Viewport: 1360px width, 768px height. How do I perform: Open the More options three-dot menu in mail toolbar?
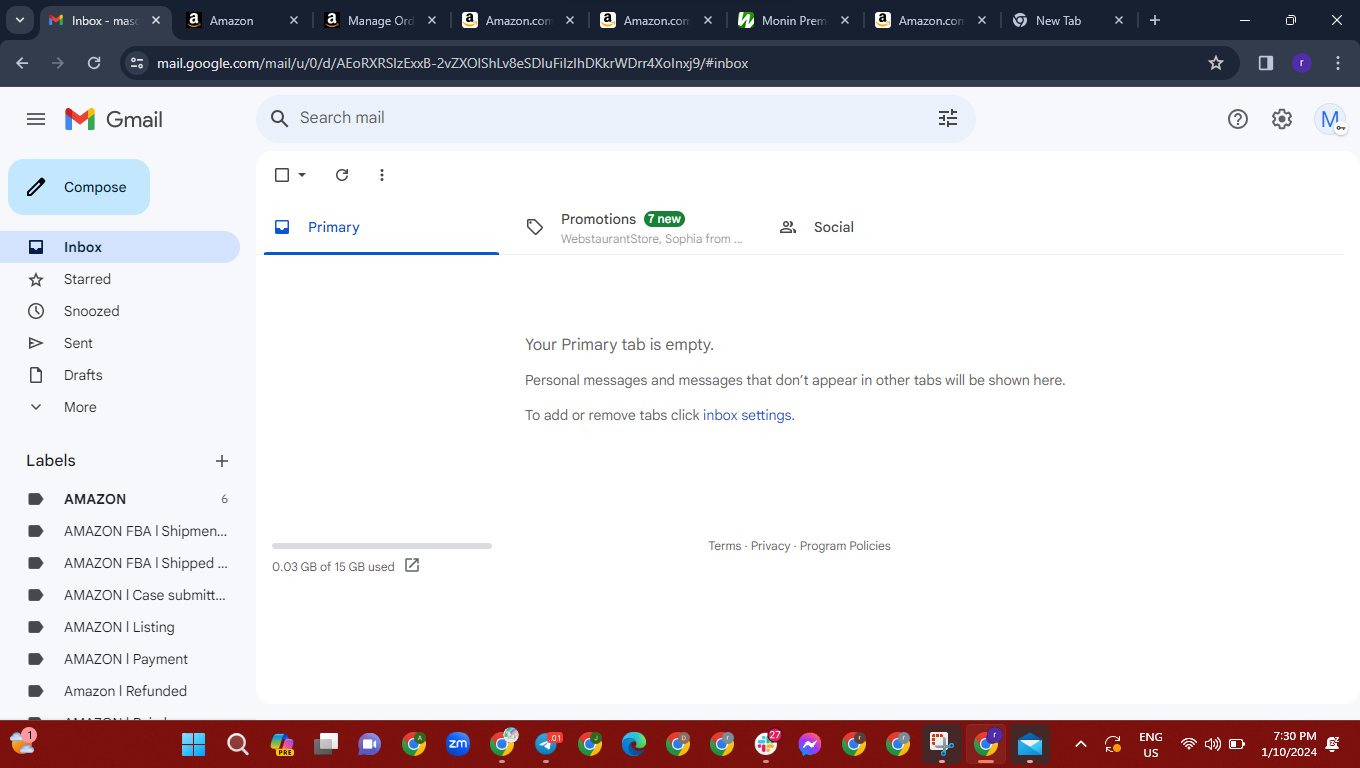[382, 175]
